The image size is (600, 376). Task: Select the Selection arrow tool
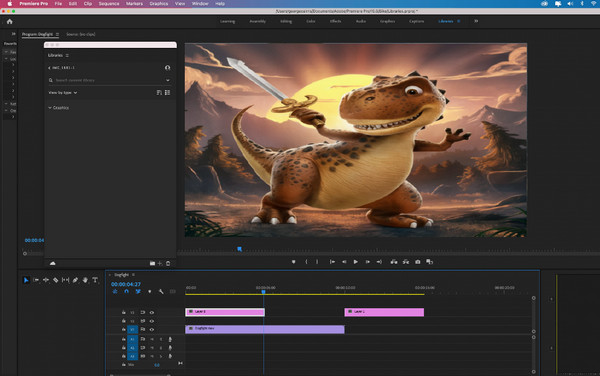[26, 280]
